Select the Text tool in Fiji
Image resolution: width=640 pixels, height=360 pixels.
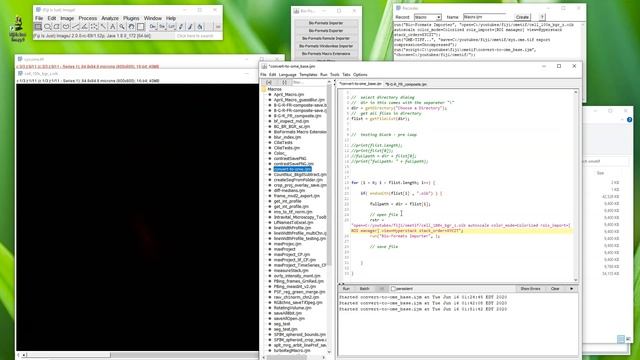(x=113, y=27)
